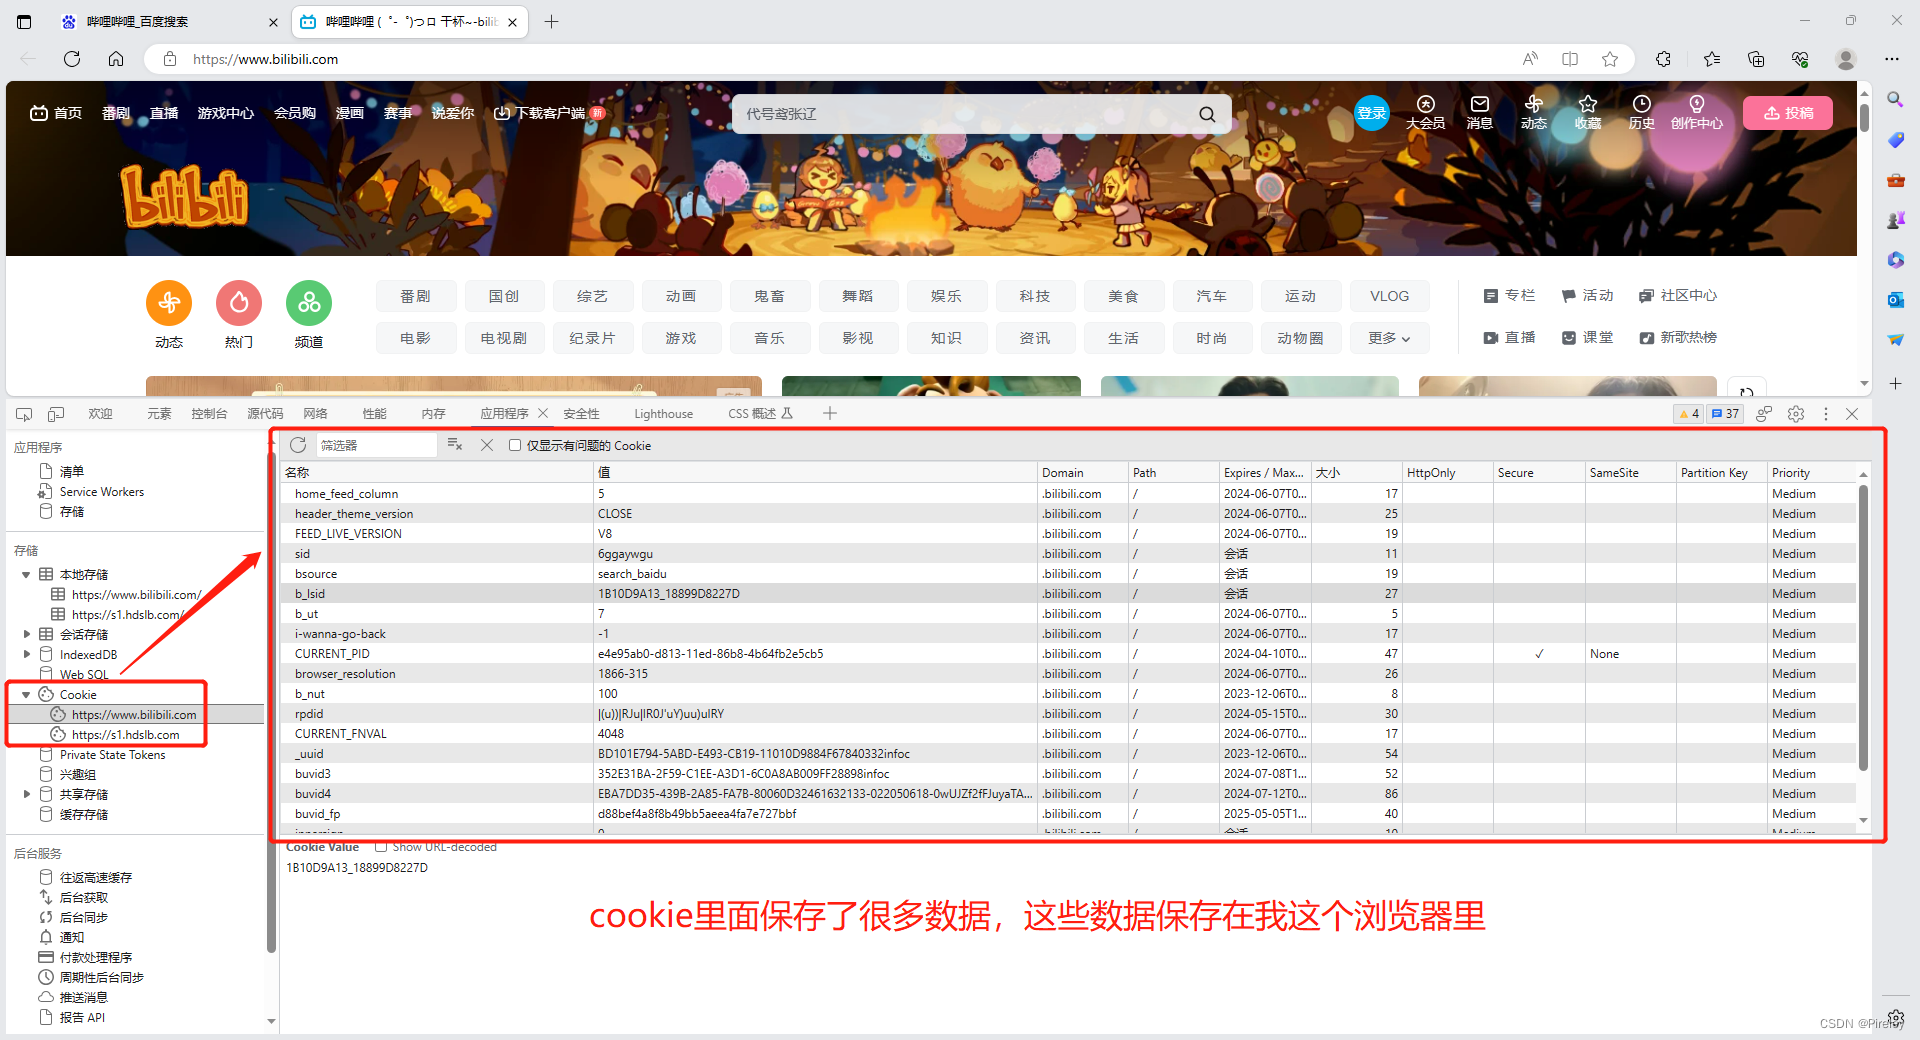The height and width of the screenshot is (1040, 1920).
Task: Click the browser refresh icon
Action: [72, 59]
